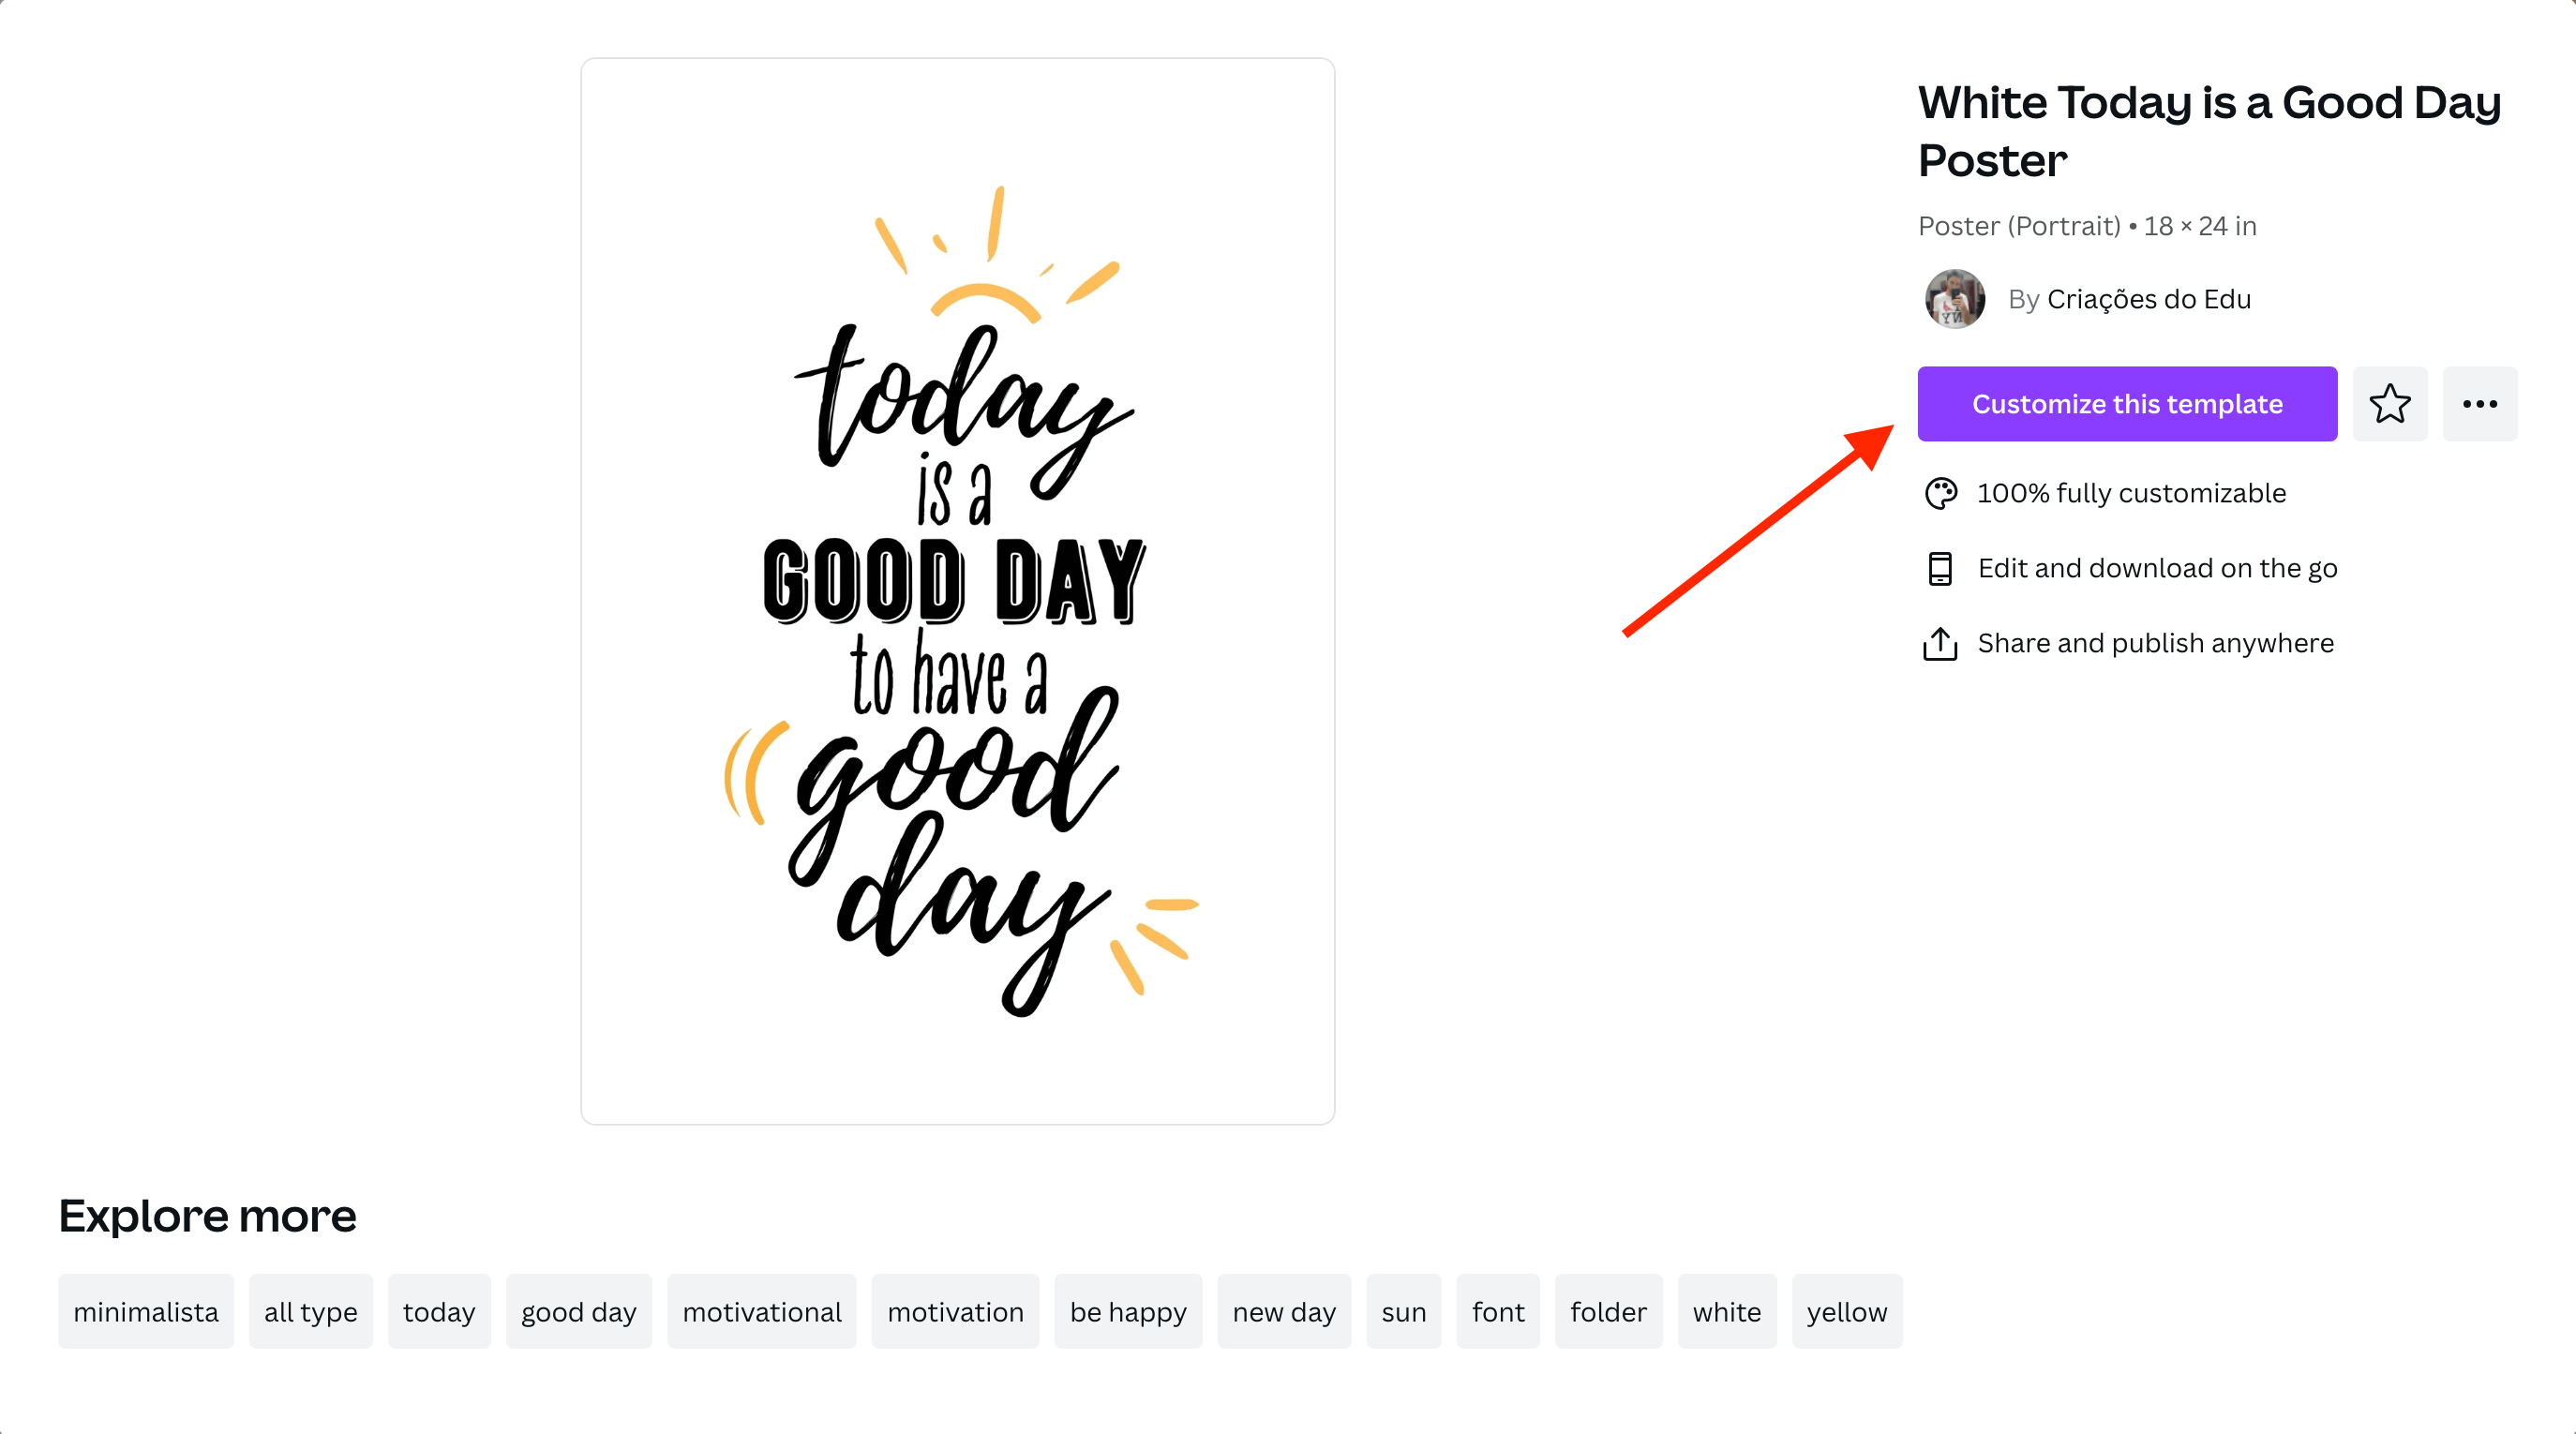The height and width of the screenshot is (1434, 2576).
Task: Open the poster preview thumbnail
Action: click(x=957, y=590)
